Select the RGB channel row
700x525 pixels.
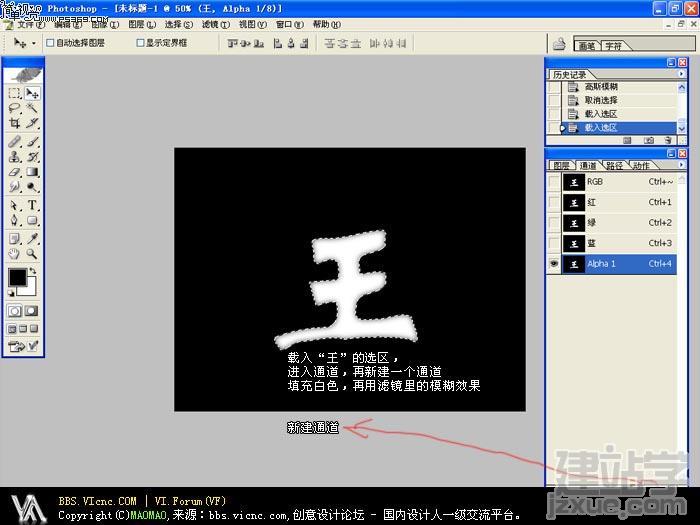pos(619,182)
